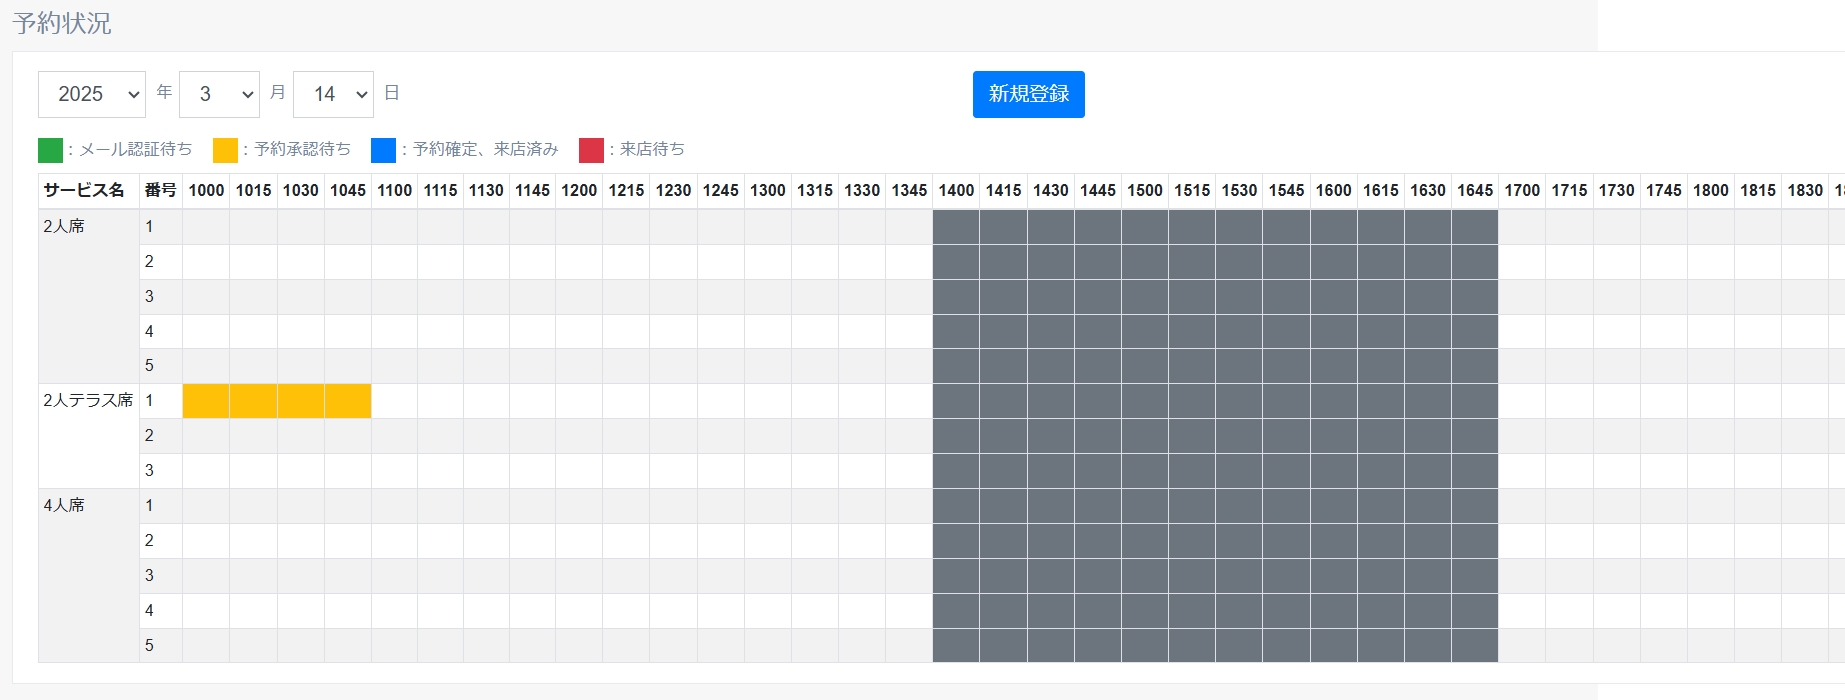
Task: Select yellow reservation at 1000 on 2人テラス席 1
Action: [206, 401]
